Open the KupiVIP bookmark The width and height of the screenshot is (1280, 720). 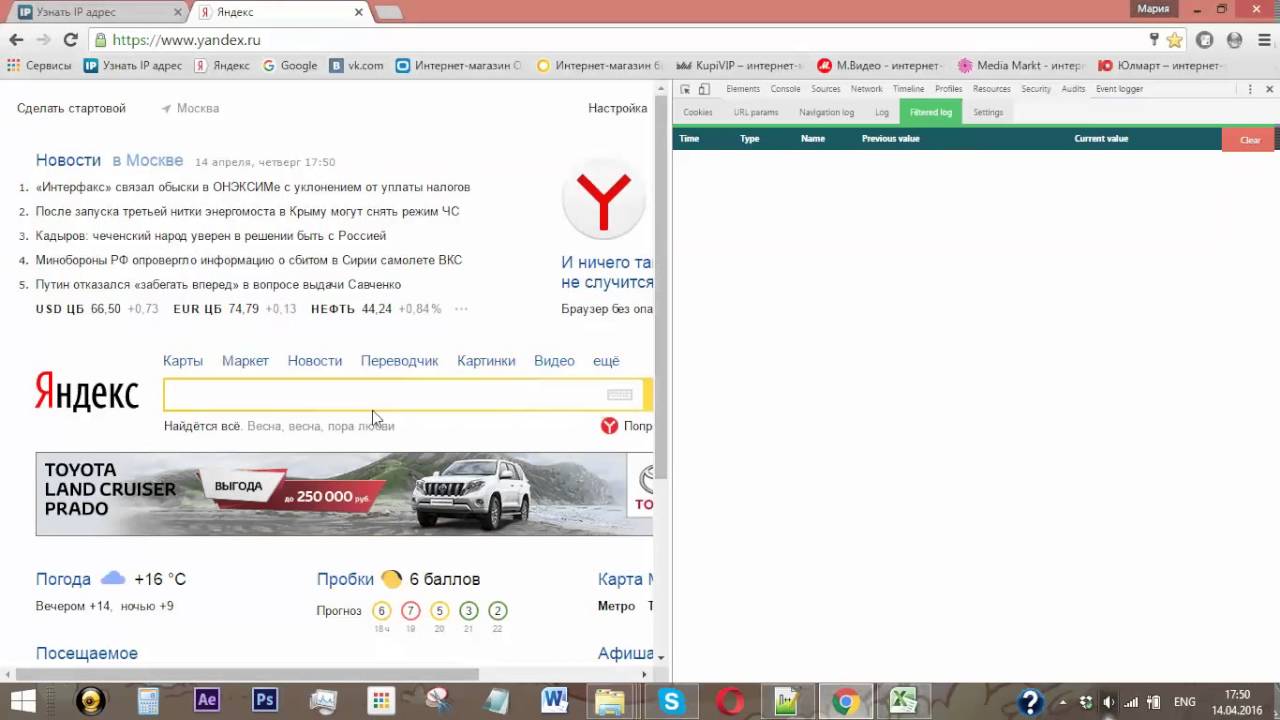(x=740, y=66)
